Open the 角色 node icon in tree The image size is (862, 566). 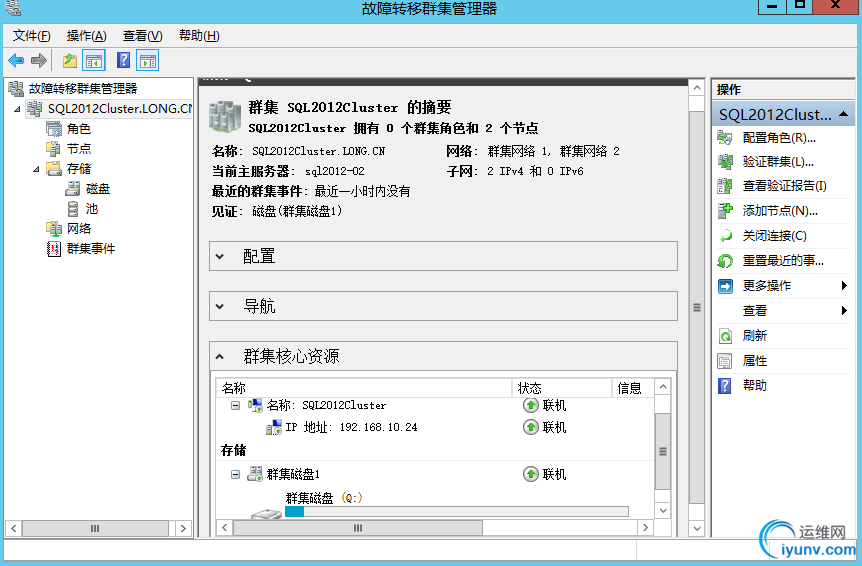coord(54,129)
